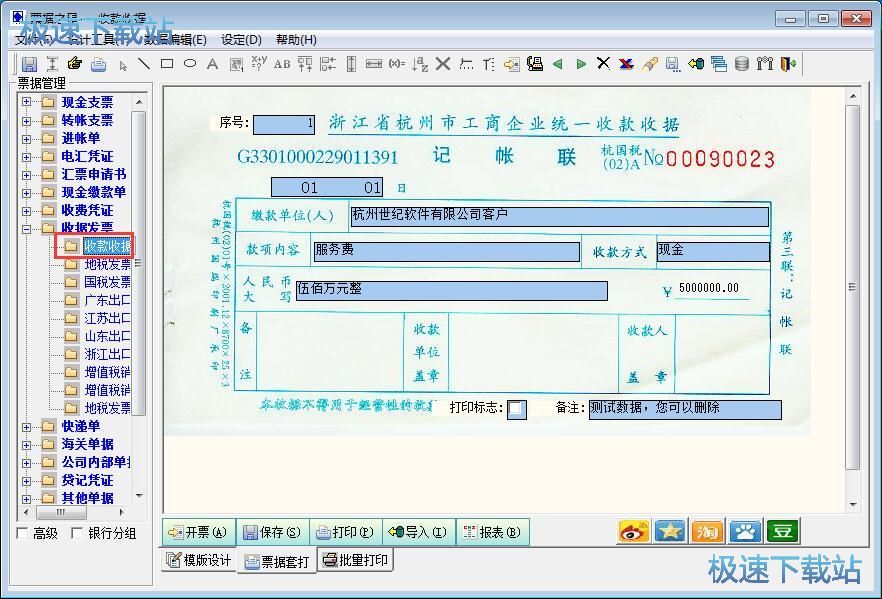
Task: Select the rectangle drawing tool
Action: [x=167, y=64]
